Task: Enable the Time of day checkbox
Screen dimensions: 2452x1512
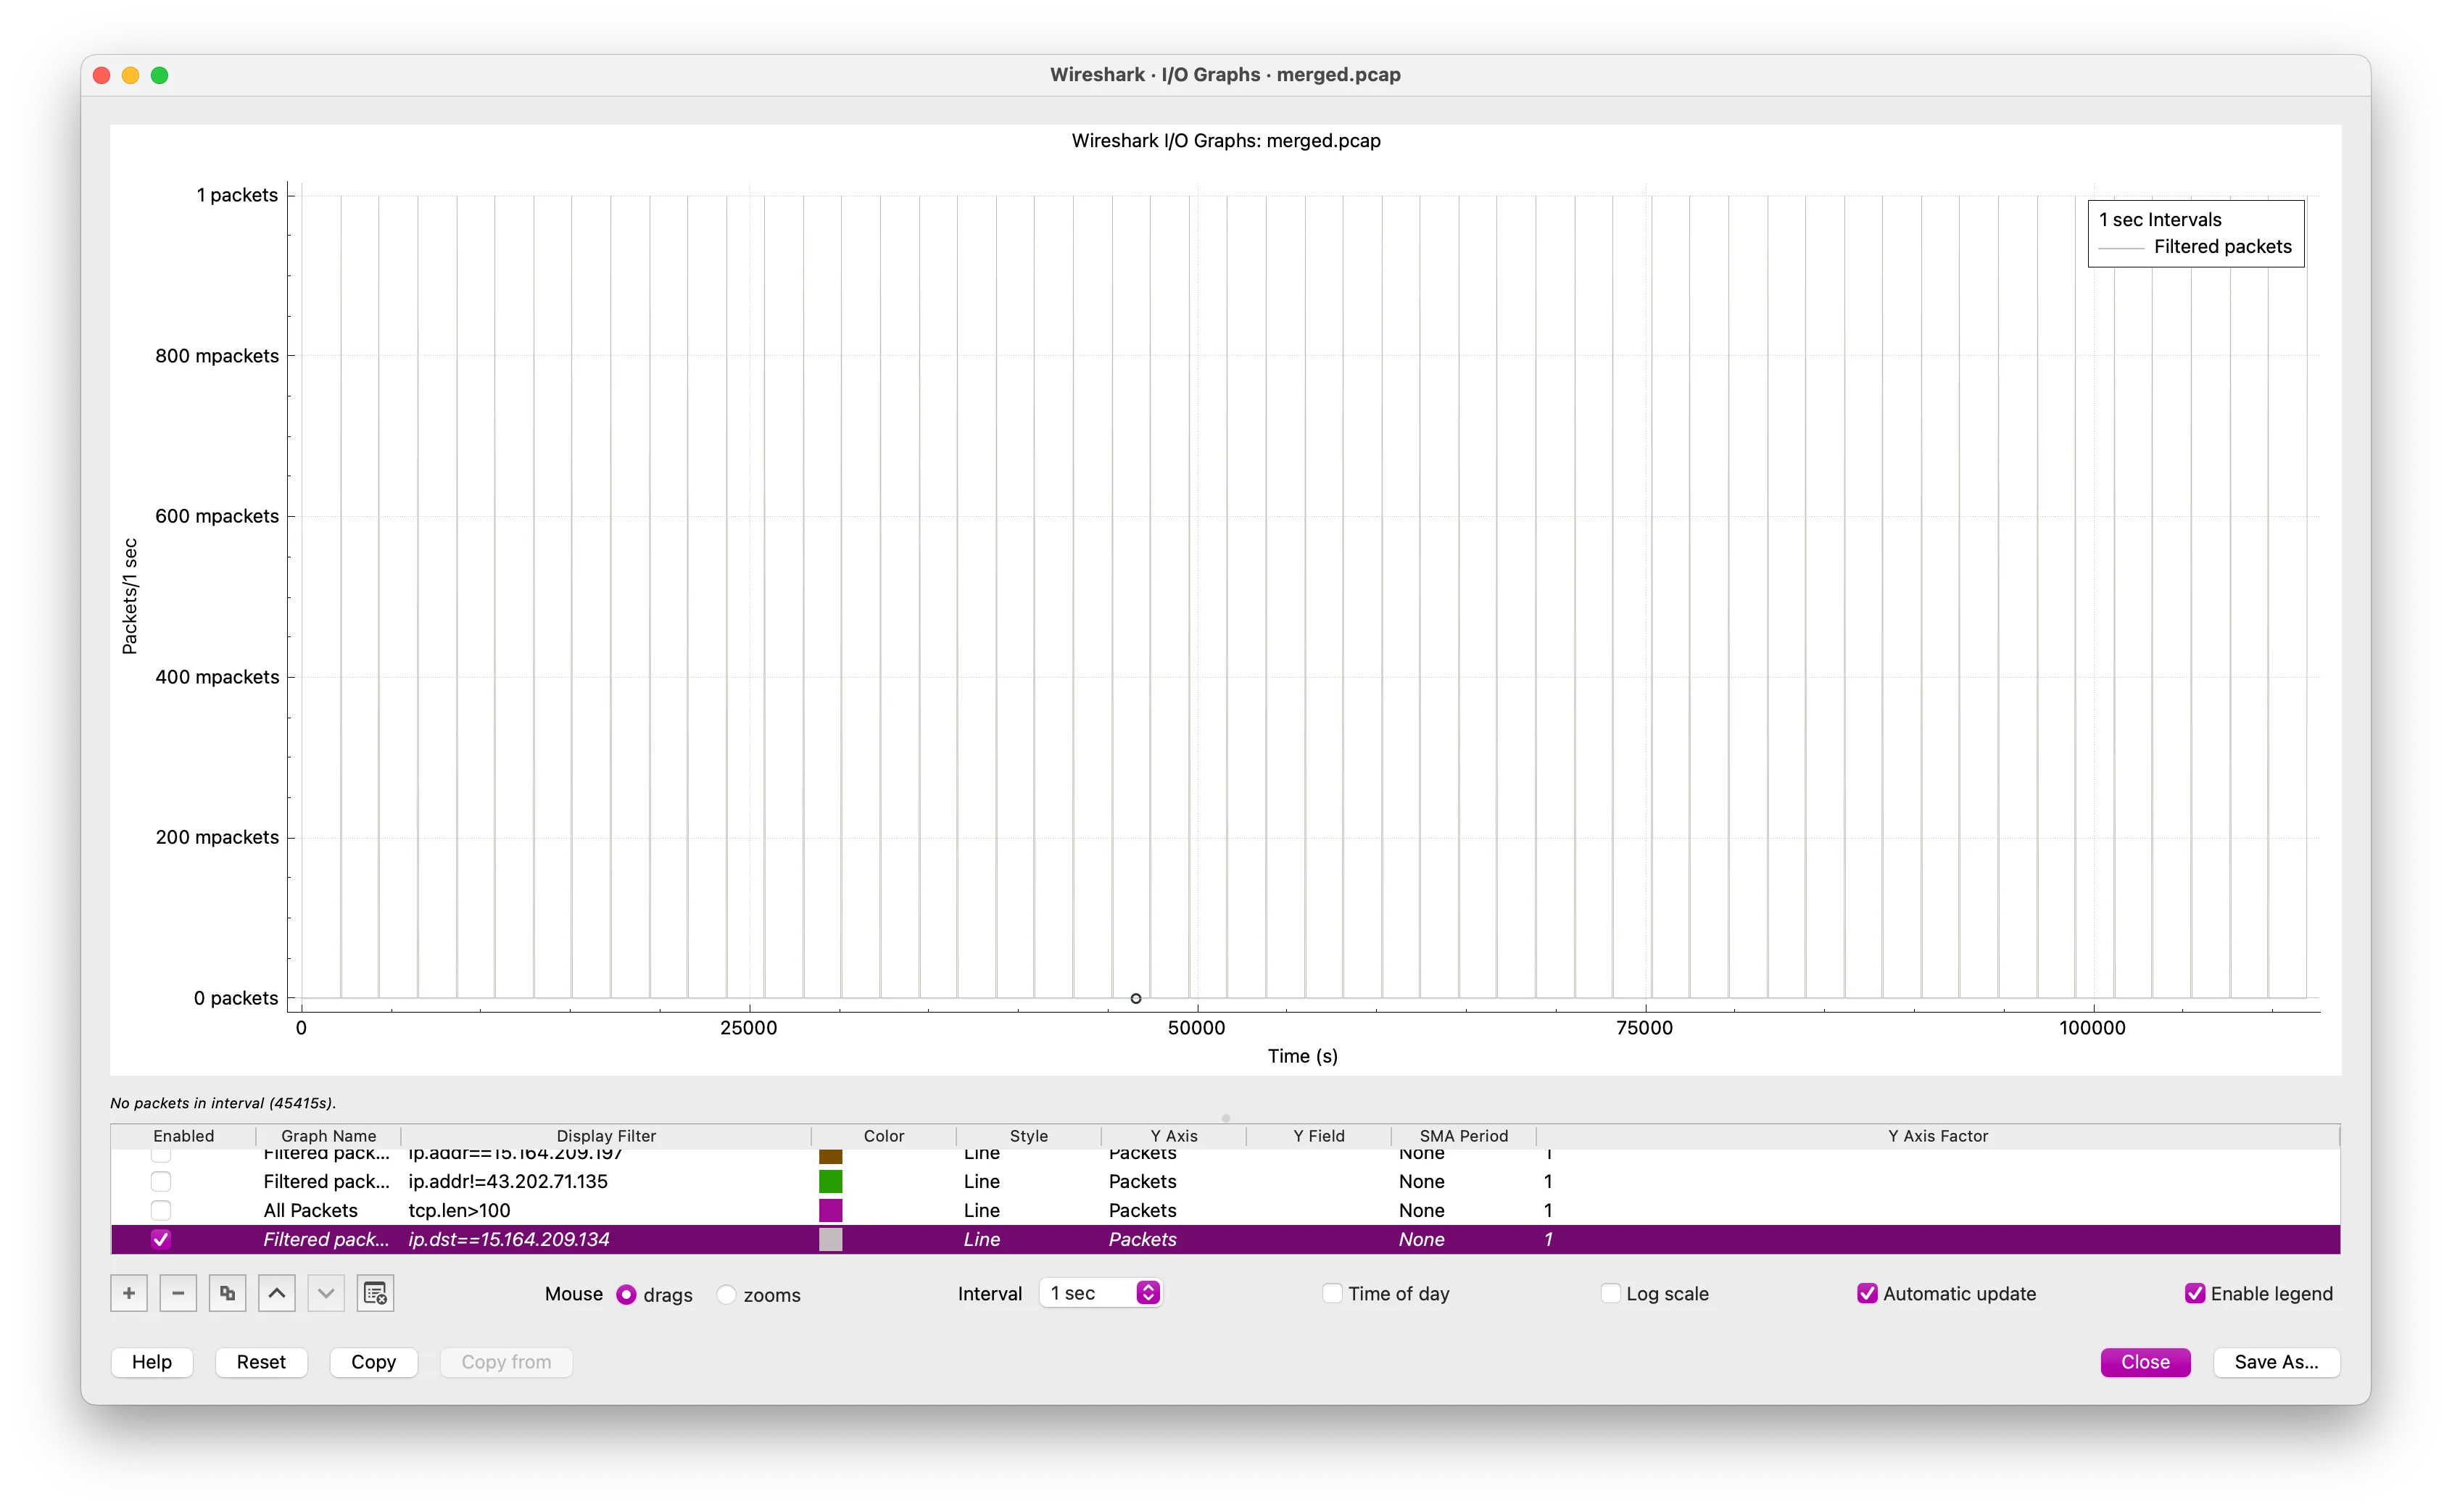Action: point(1331,1292)
